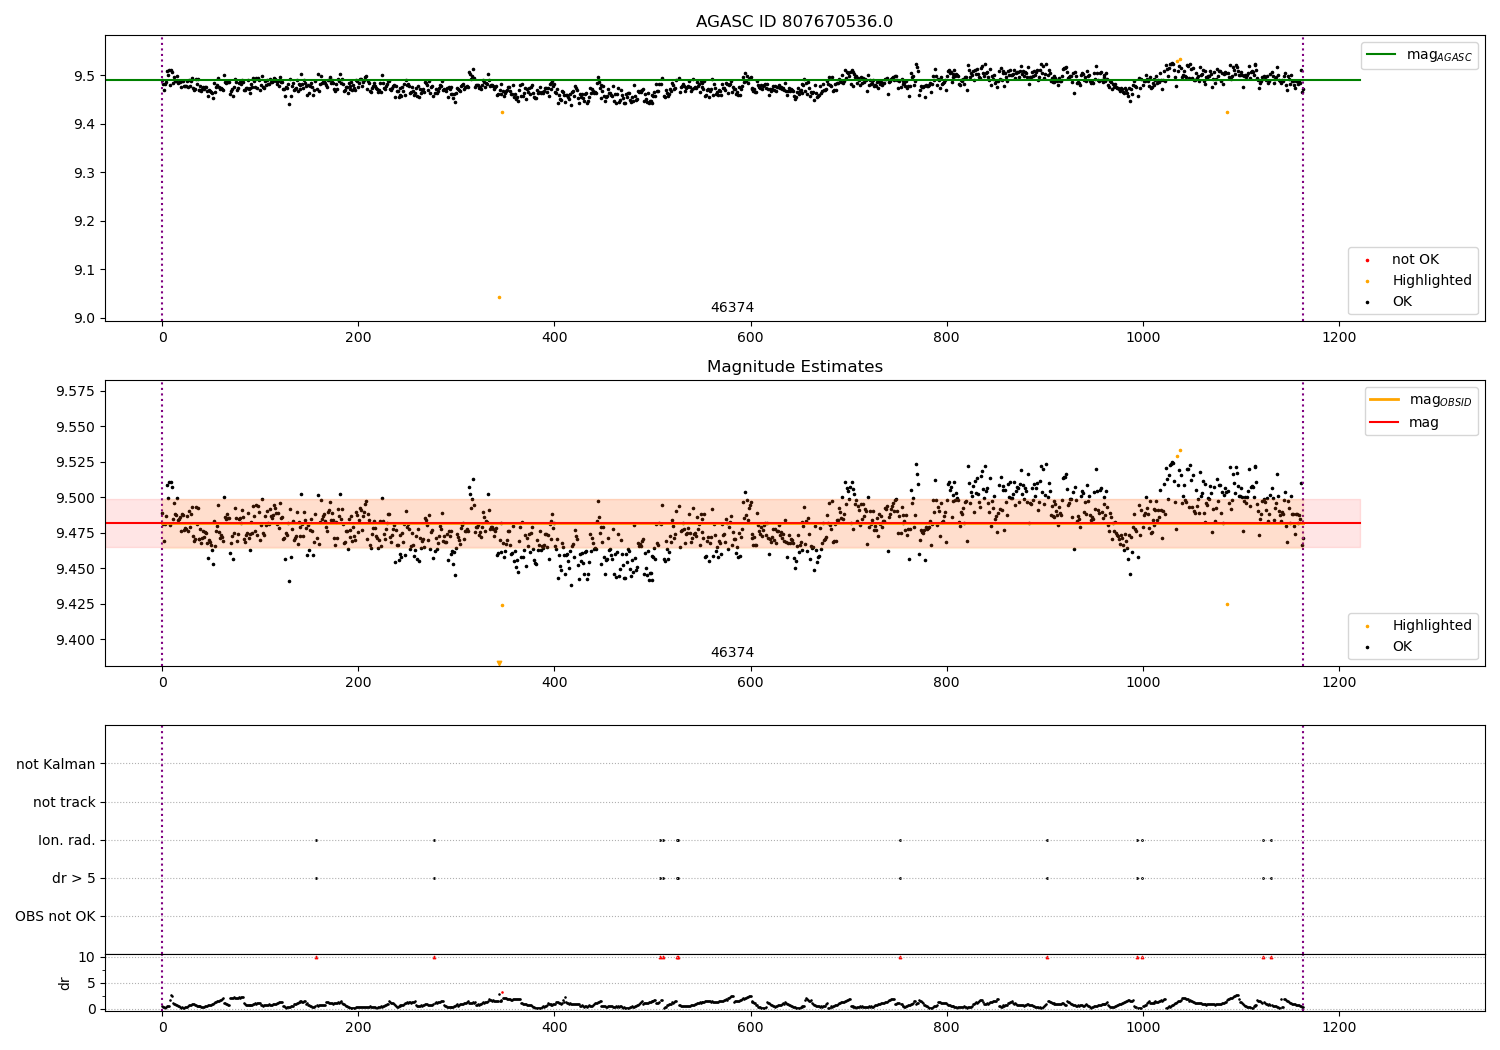Click the mag OBSID legend label
1500x1050 pixels.
pos(1441,400)
